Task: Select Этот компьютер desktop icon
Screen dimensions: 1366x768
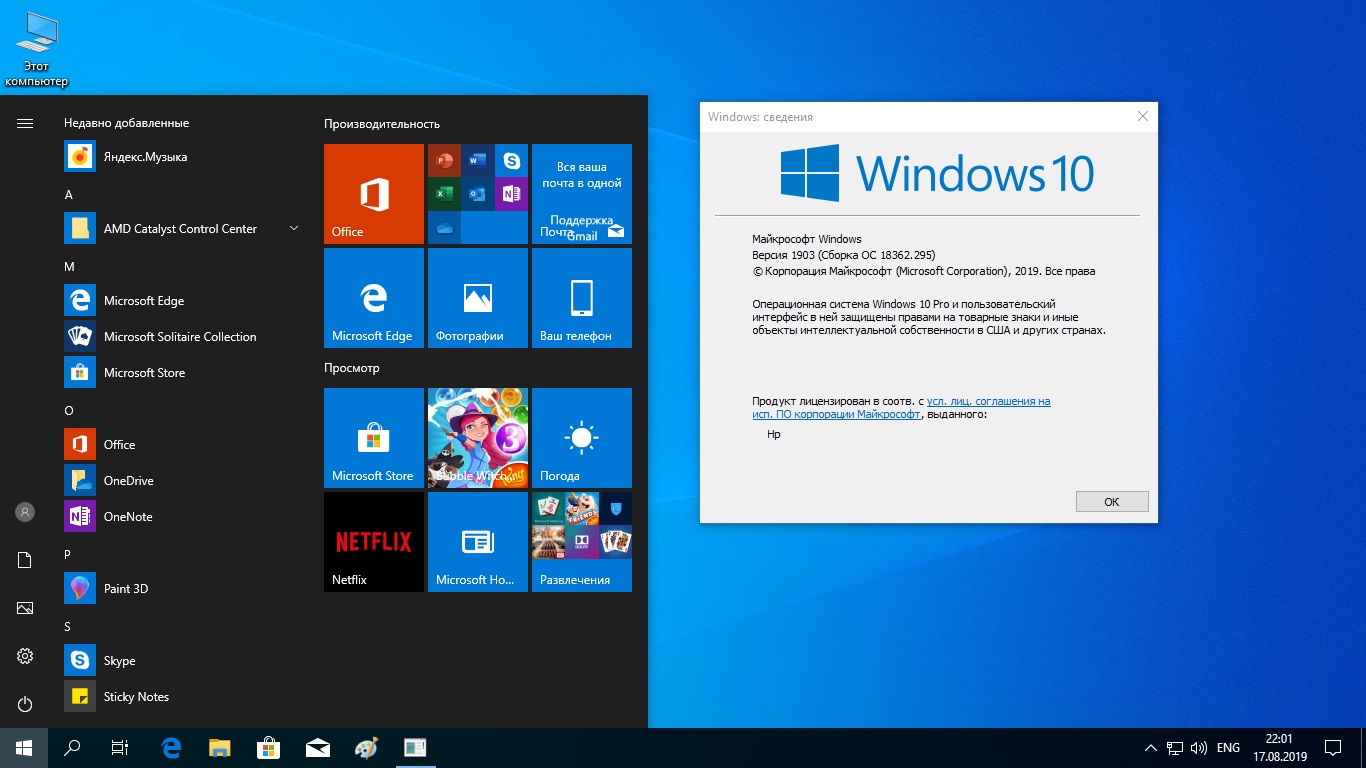Action: tap(37, 50)
